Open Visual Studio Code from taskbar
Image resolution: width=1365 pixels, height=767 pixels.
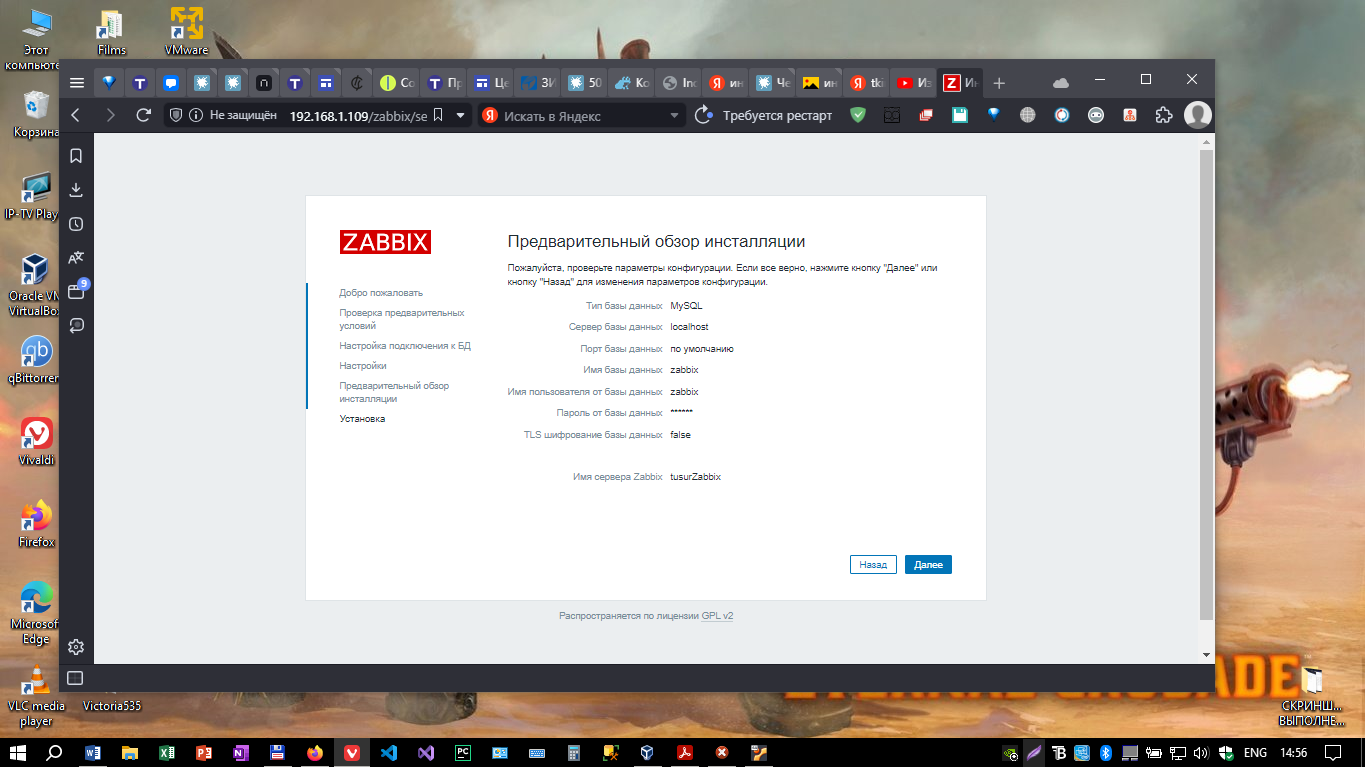click(389, 752)
